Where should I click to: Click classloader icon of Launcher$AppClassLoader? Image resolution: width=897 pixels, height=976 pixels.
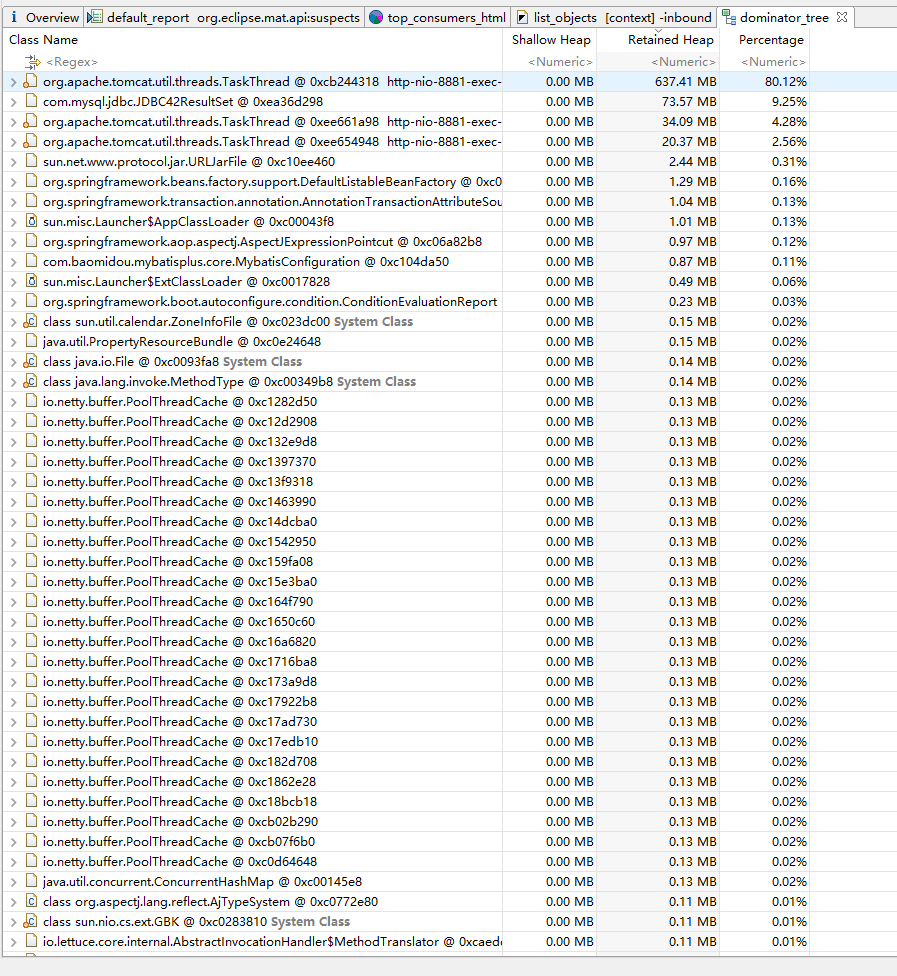[x=31, y=221]
